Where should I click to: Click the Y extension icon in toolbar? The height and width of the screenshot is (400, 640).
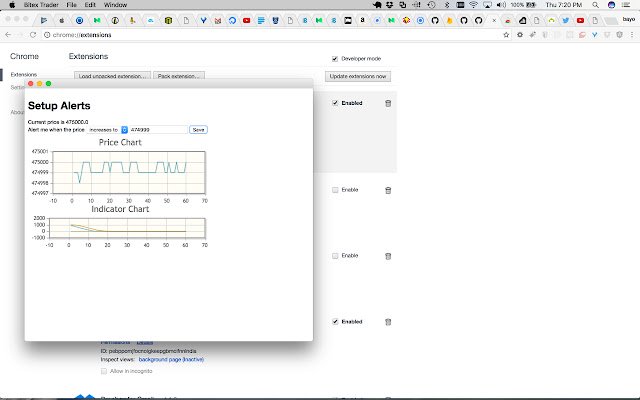pos(595,35)
